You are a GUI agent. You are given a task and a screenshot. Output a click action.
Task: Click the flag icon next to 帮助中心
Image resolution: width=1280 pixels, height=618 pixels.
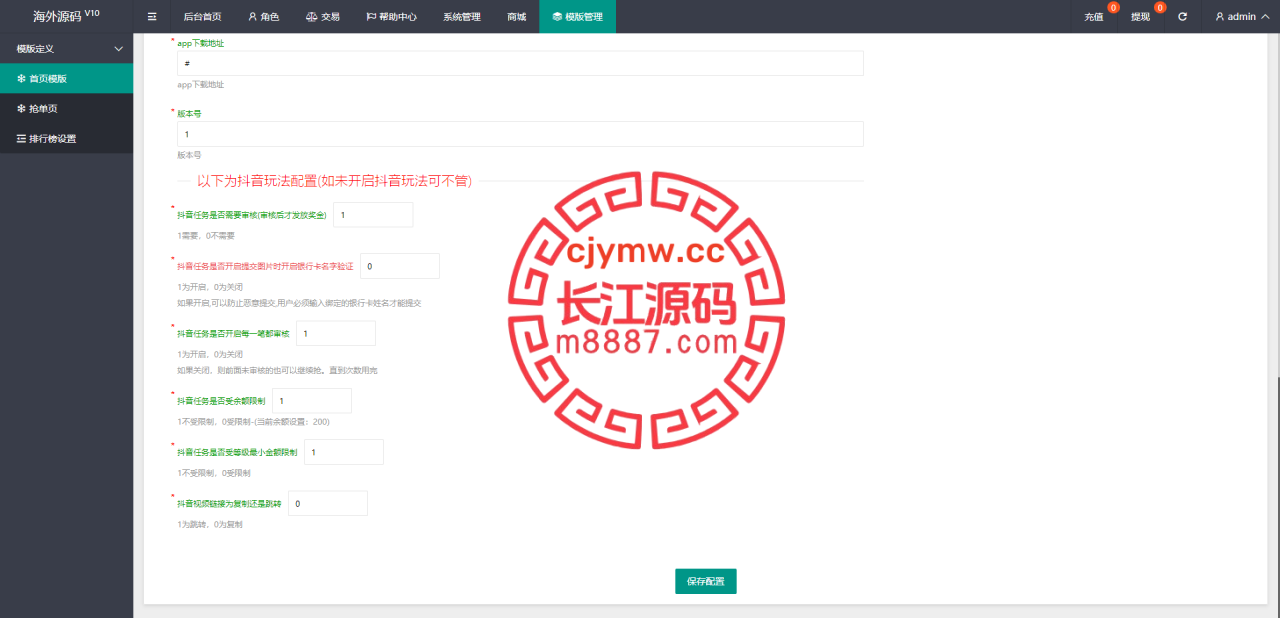click(x=371, y=17)
